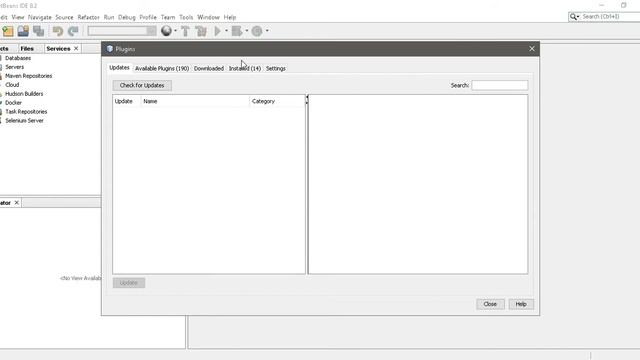
Task: Click the Close button in Plugins dialog
Action: point(490,304)
